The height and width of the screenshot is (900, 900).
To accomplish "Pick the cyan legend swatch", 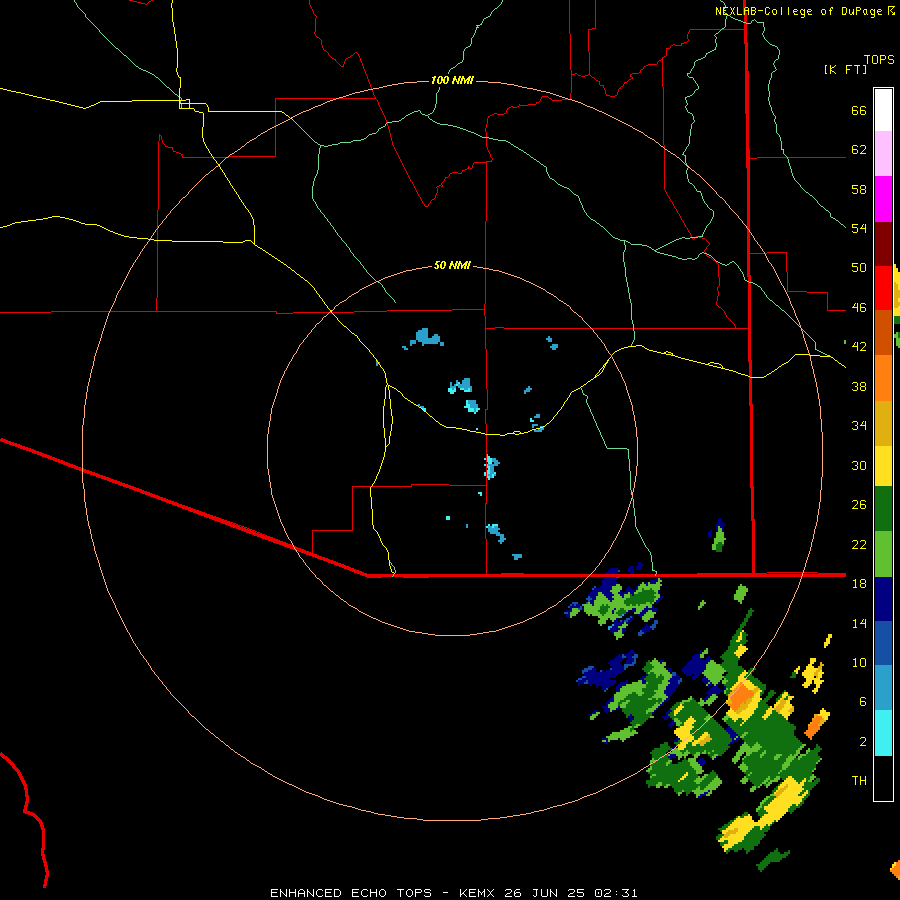I will point(883,733).
